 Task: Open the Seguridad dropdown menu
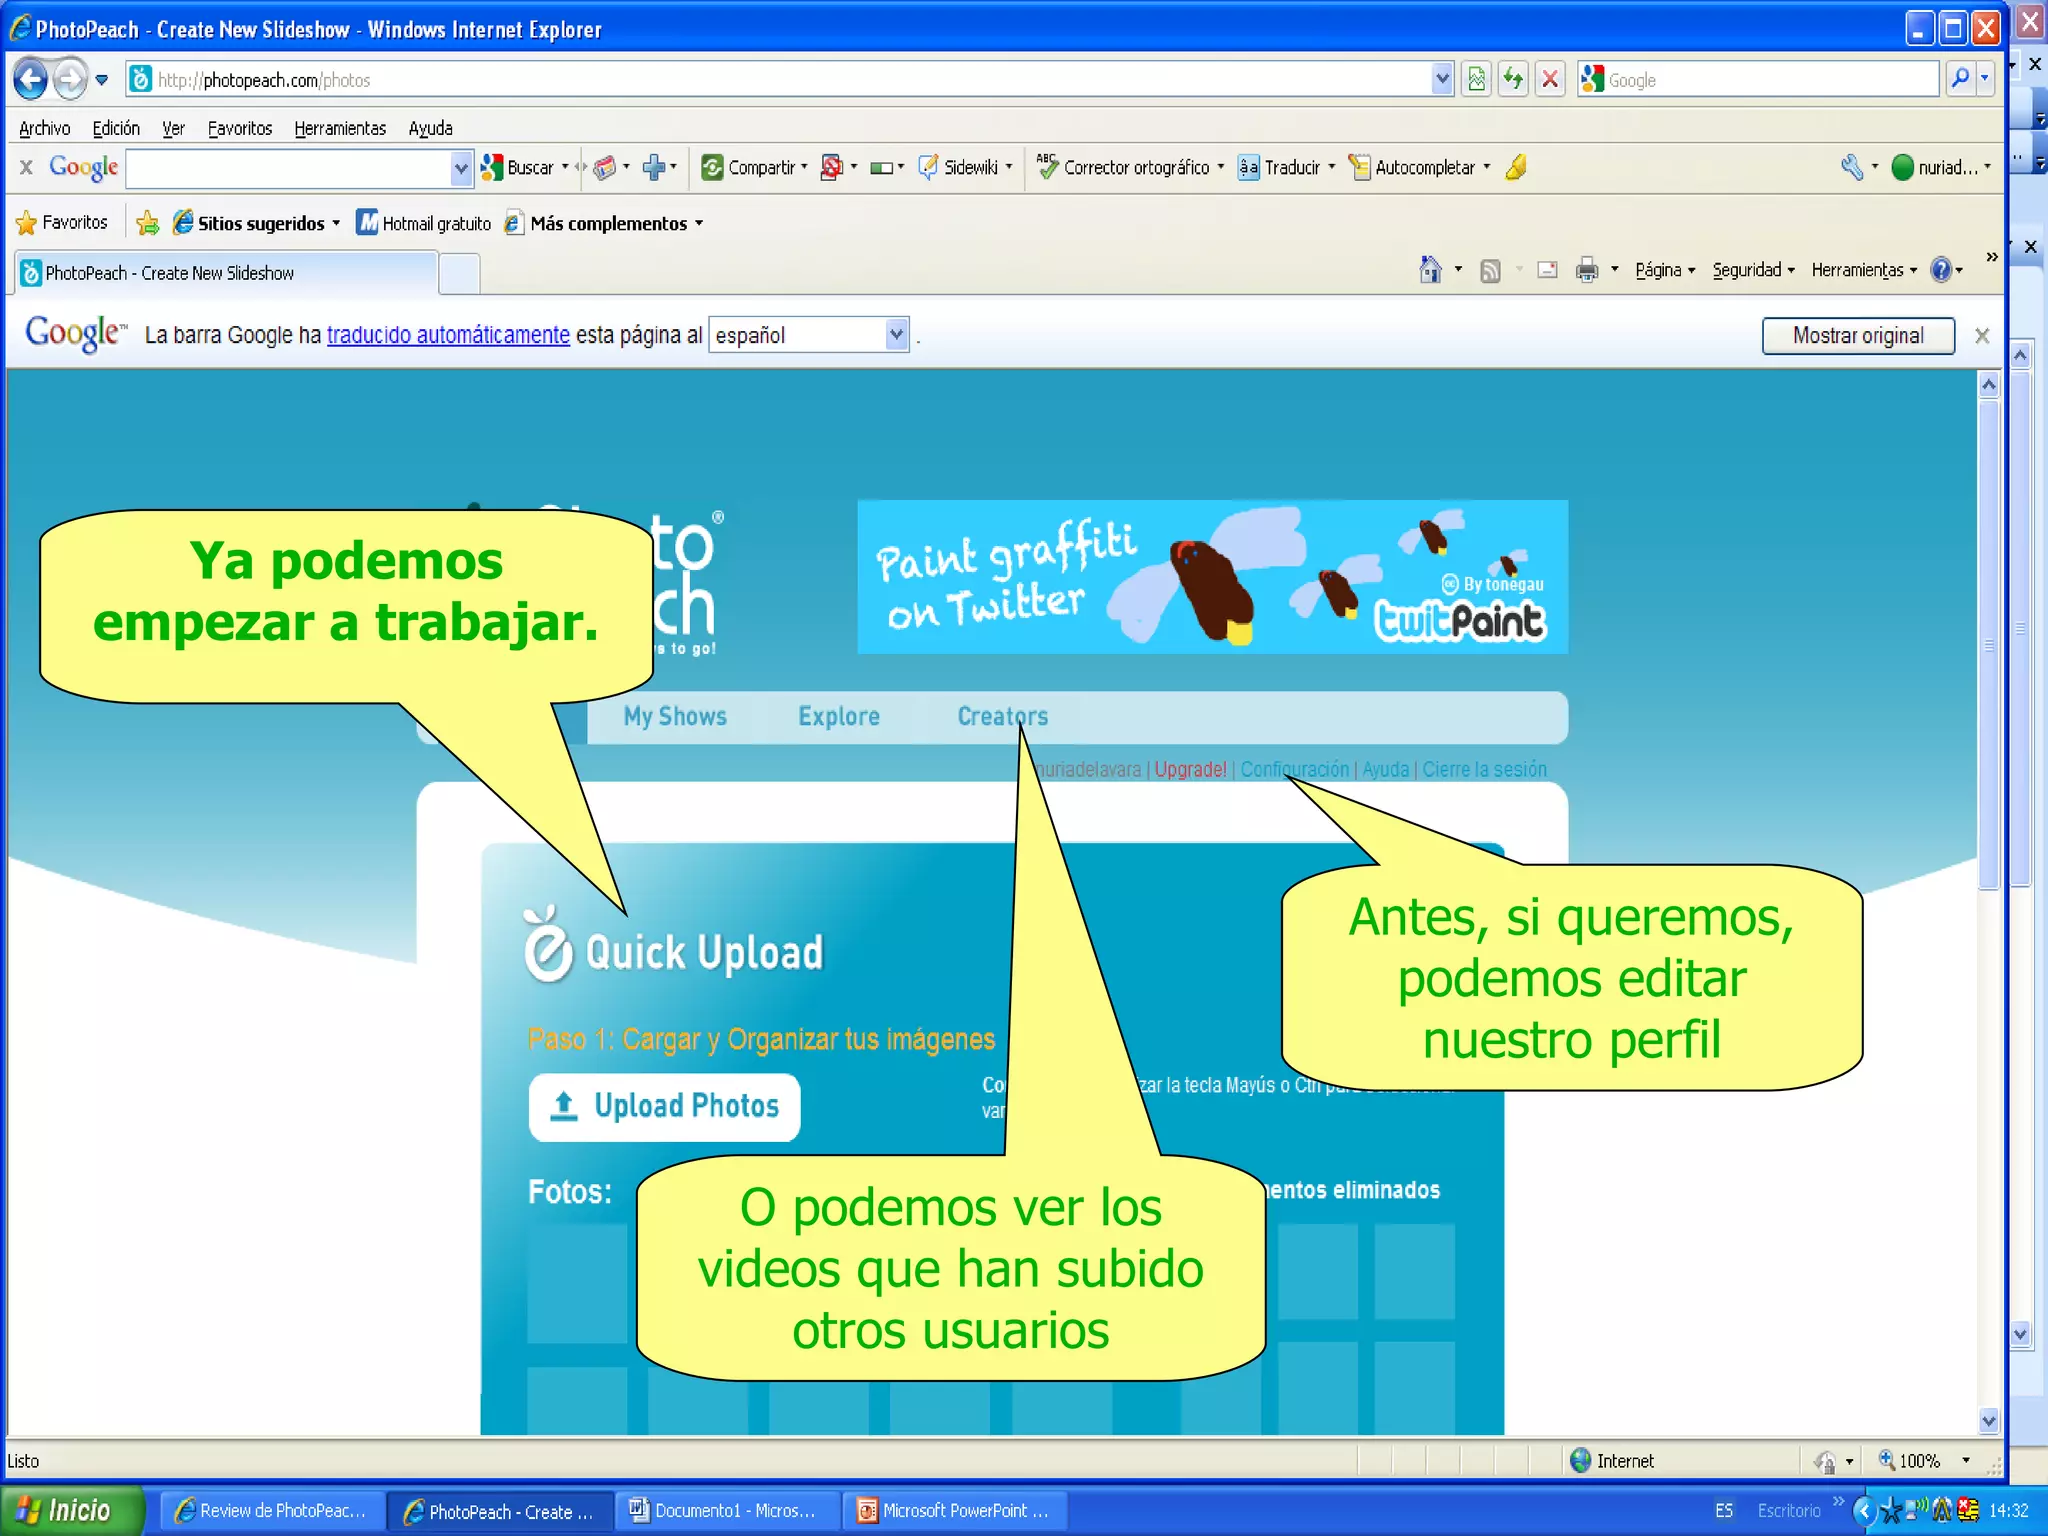click(x=1754, y=270)
